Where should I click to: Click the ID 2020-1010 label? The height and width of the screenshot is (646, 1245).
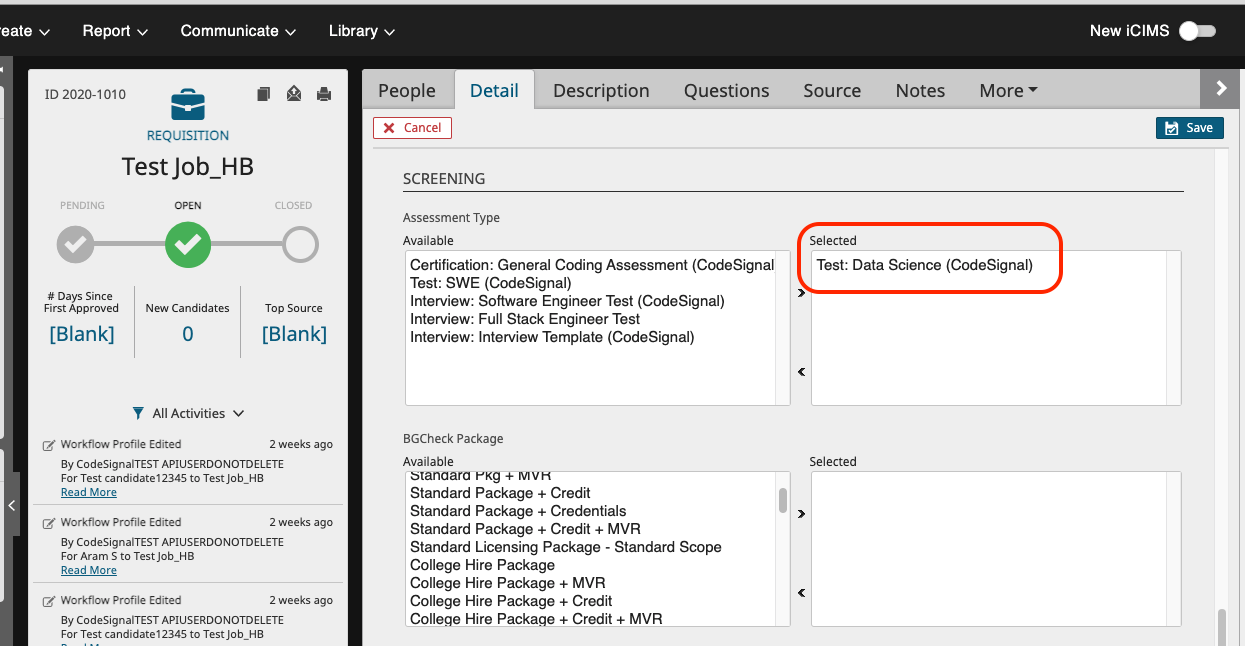coord(85,95)
